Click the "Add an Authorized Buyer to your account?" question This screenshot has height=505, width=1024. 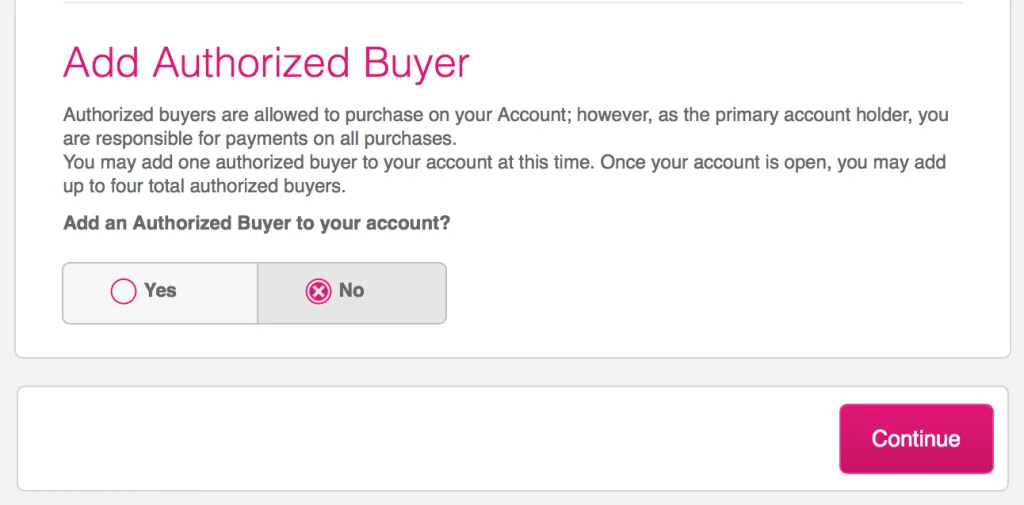tap(257, 223)
